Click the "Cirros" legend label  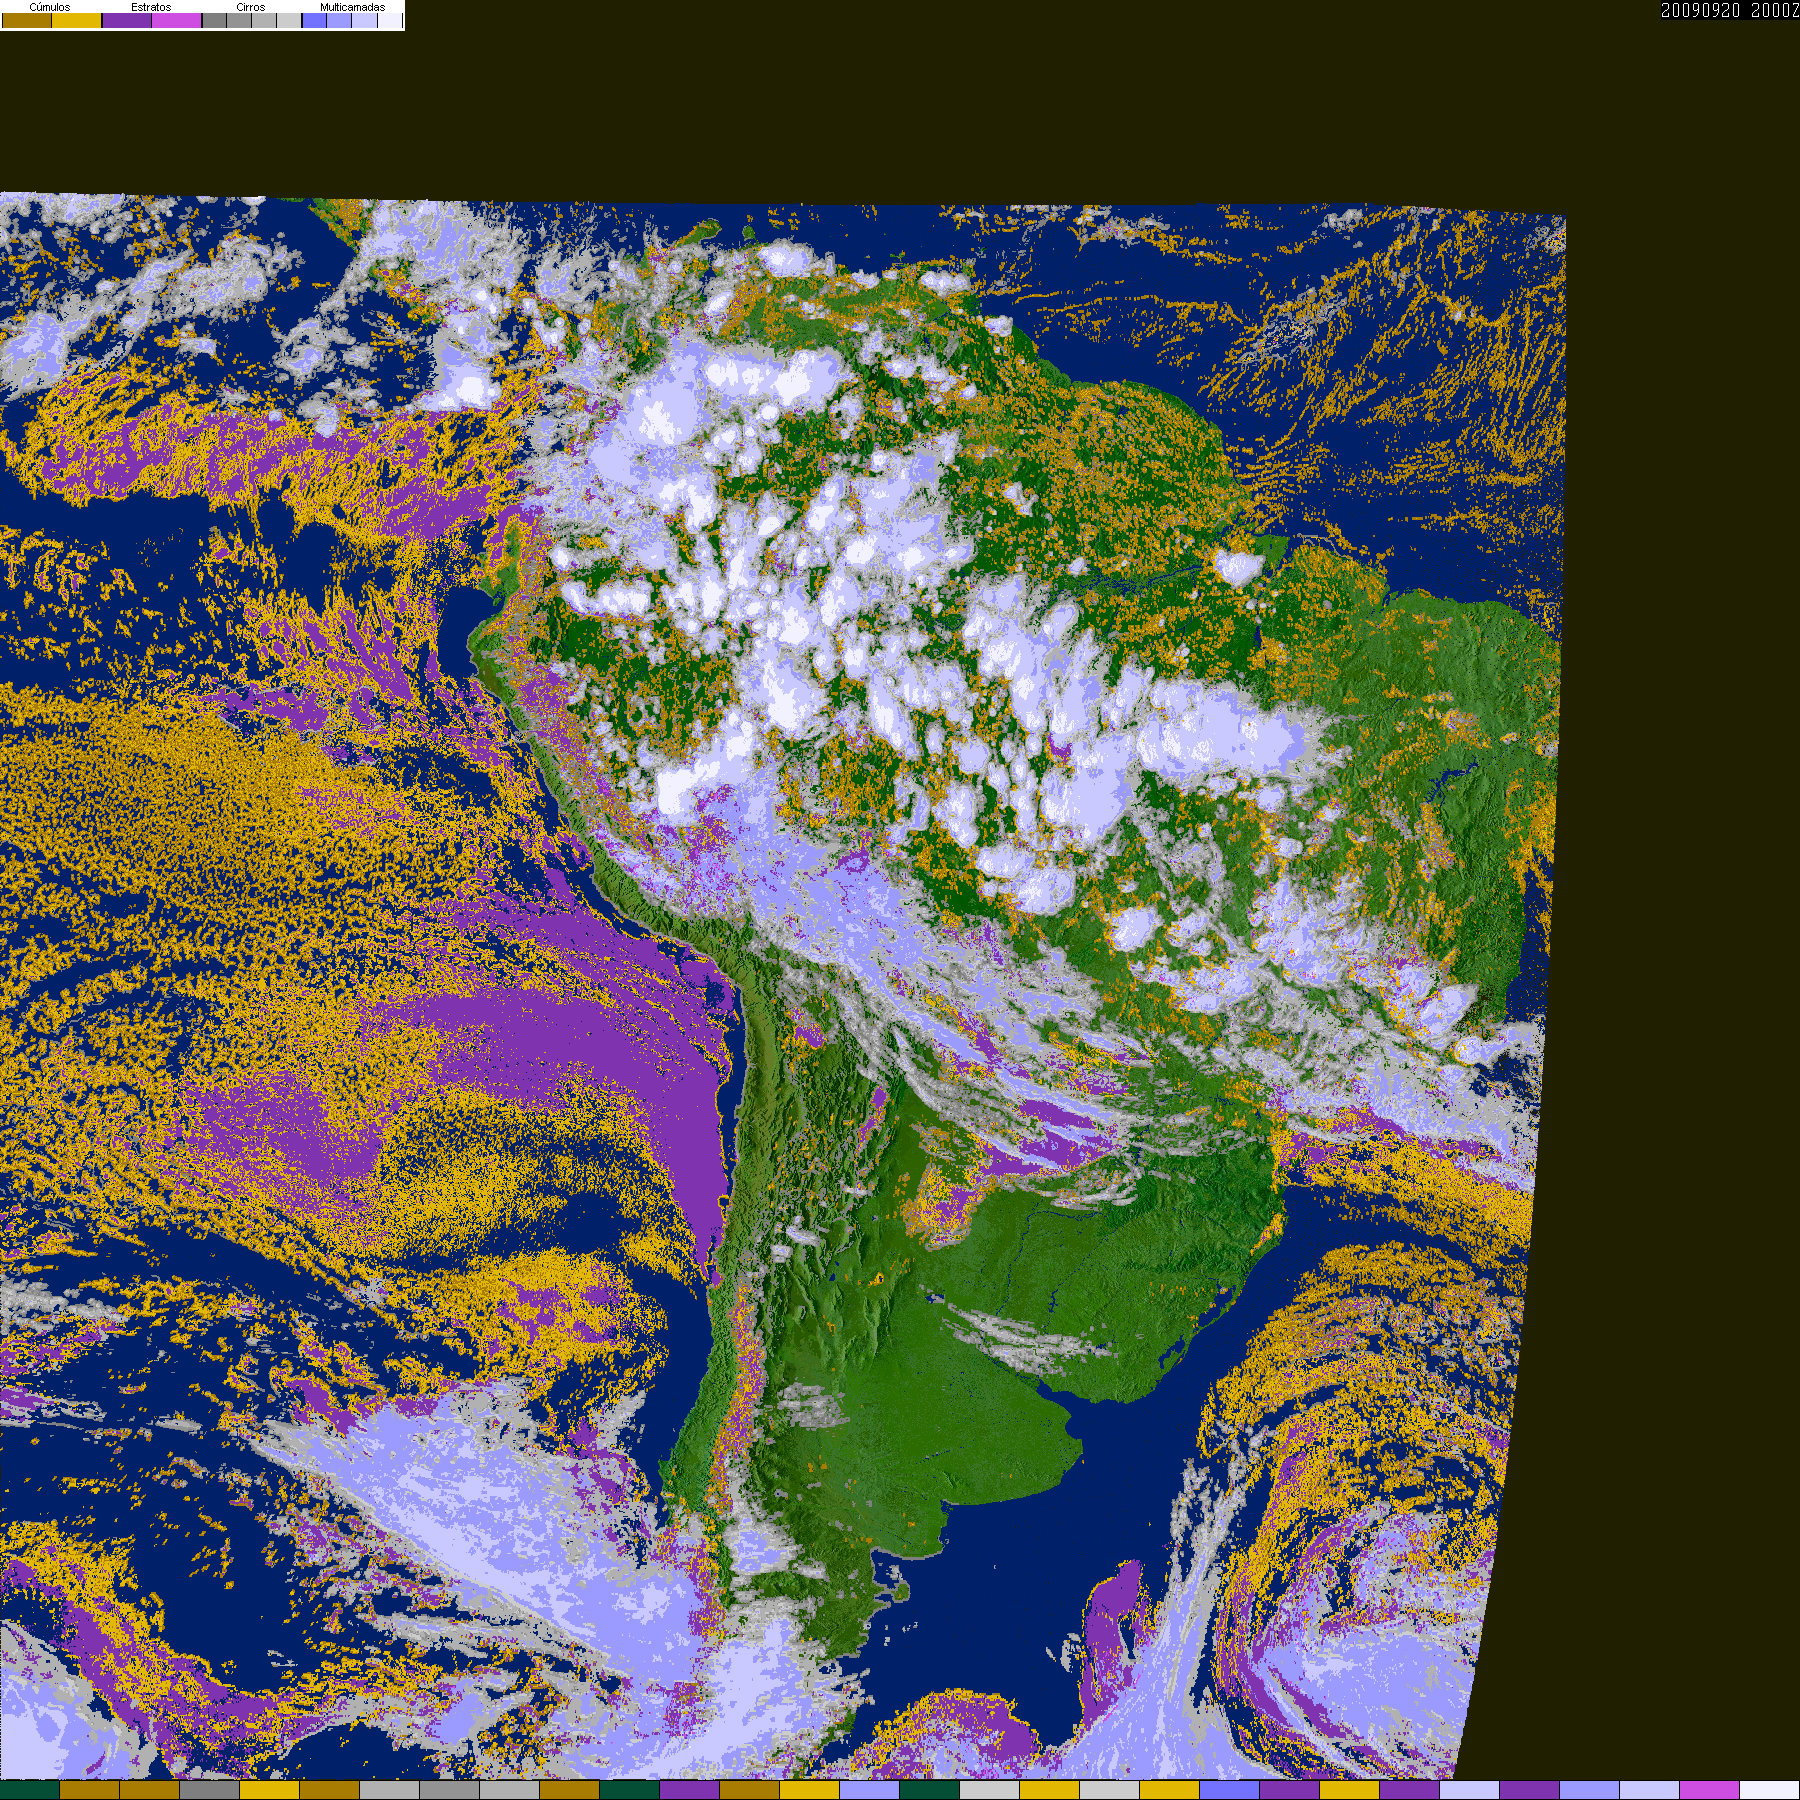pos(251,7)
